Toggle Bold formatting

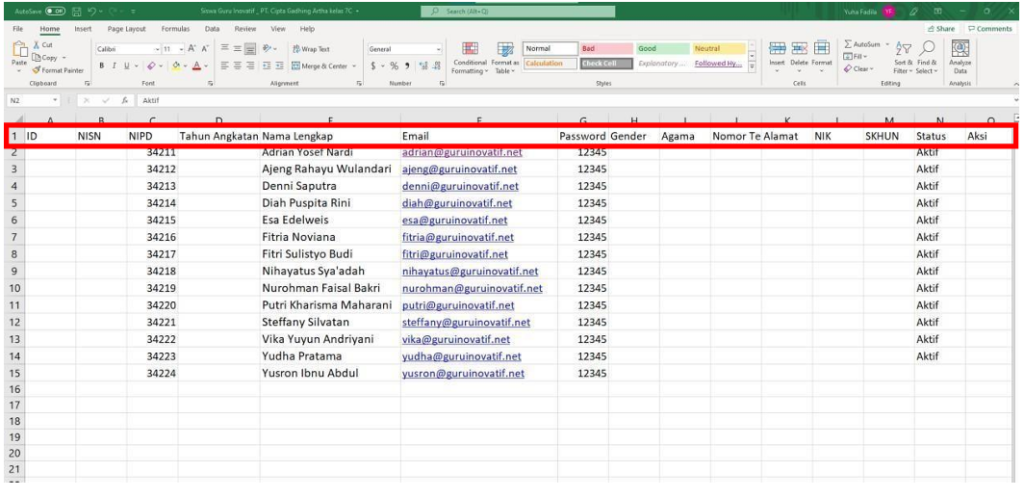tap(102, 66)
